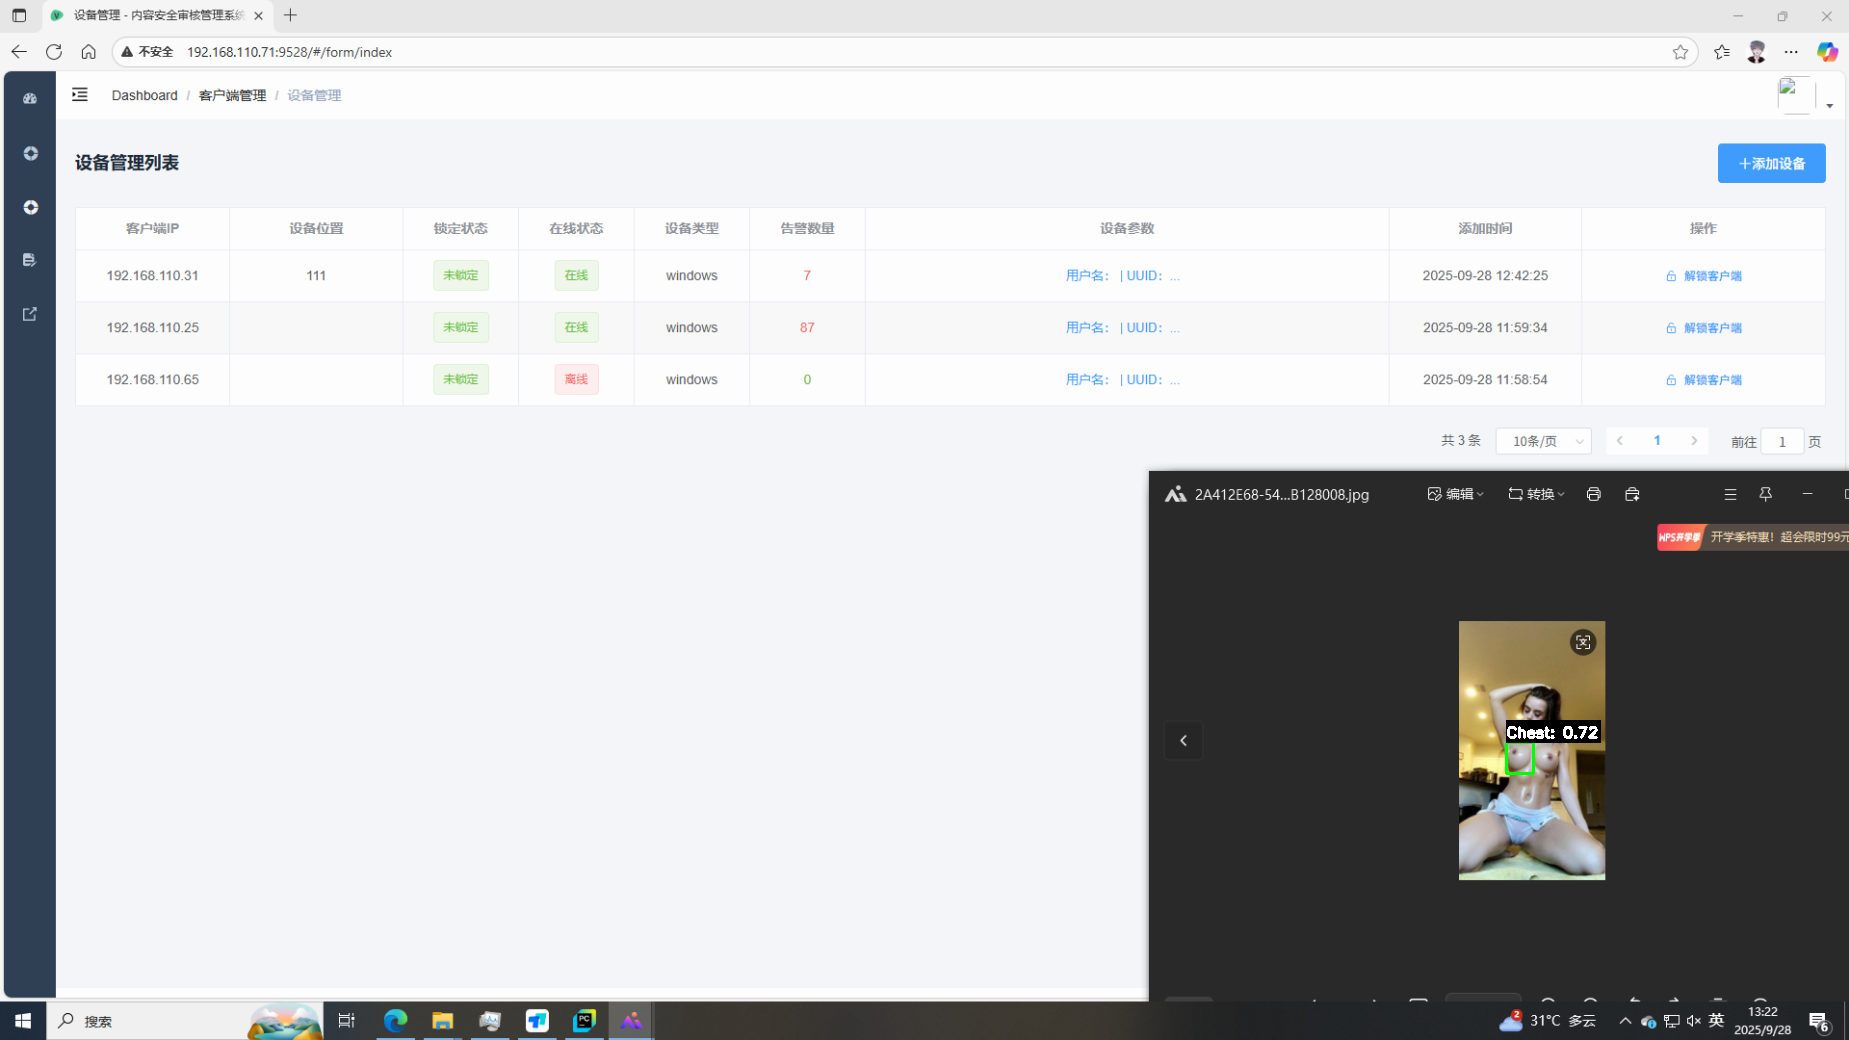Click the dashboard icon in left sidebar
Screen dimensions: 1849x1040
[30, 98]
